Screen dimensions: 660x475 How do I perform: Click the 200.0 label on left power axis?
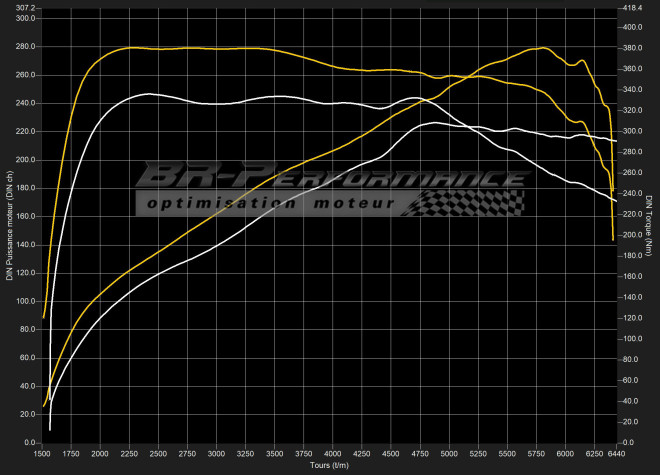[23, 160]
